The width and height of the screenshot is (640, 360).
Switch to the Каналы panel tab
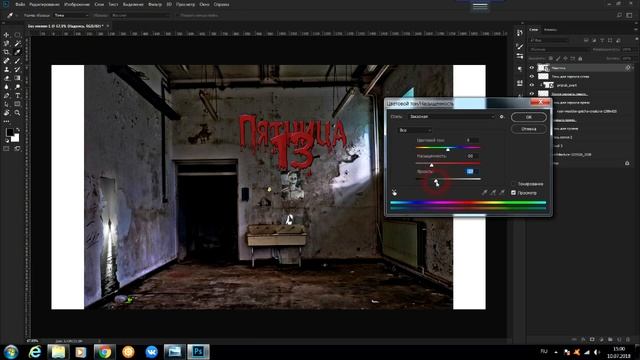(550, 29)
